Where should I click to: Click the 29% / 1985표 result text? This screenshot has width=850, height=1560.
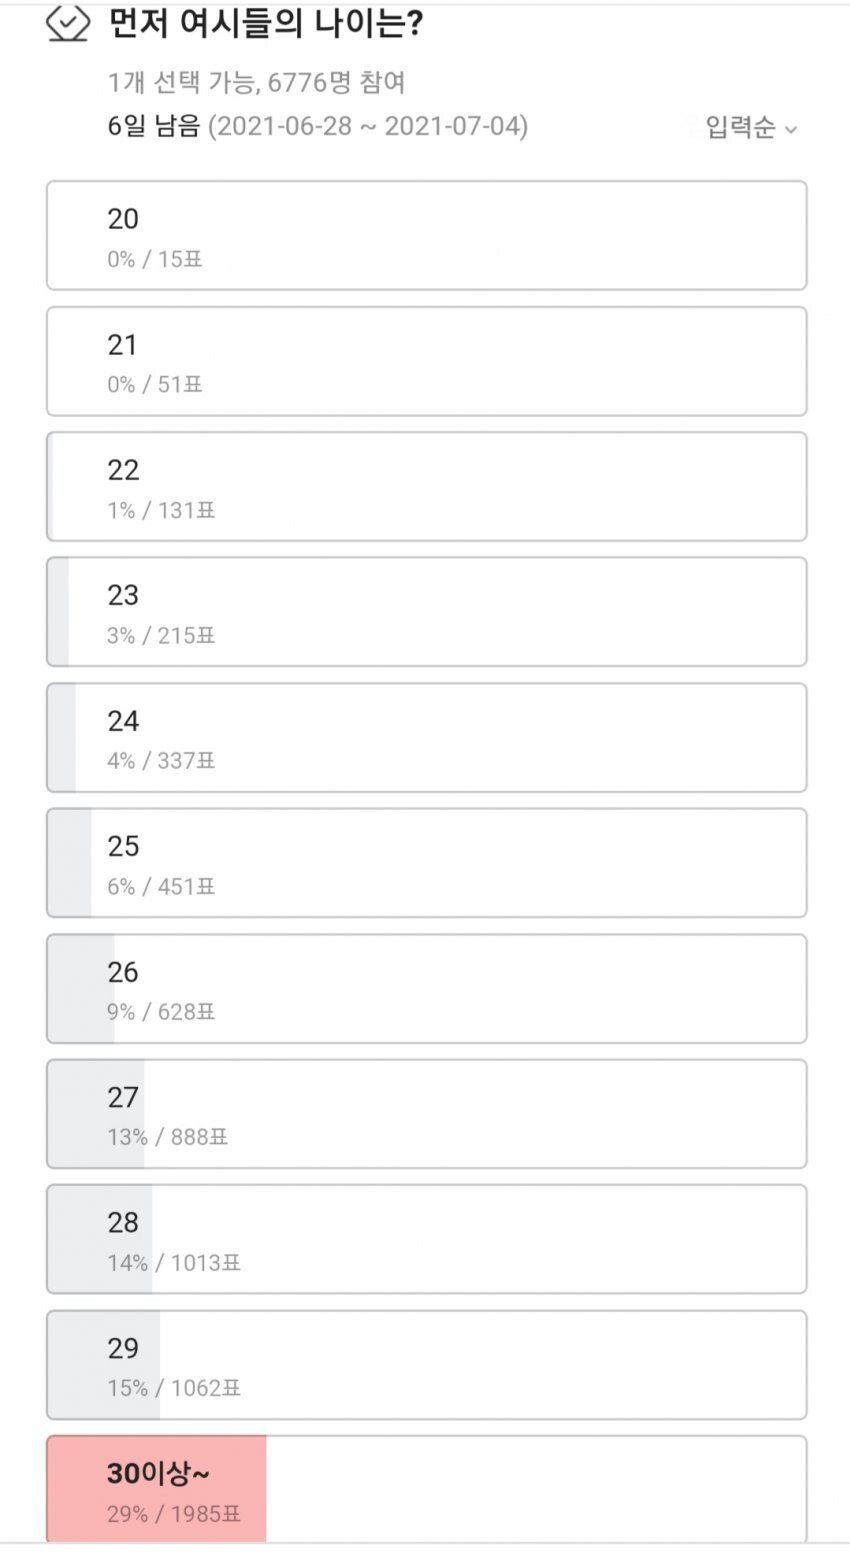tap(174, 1514)
